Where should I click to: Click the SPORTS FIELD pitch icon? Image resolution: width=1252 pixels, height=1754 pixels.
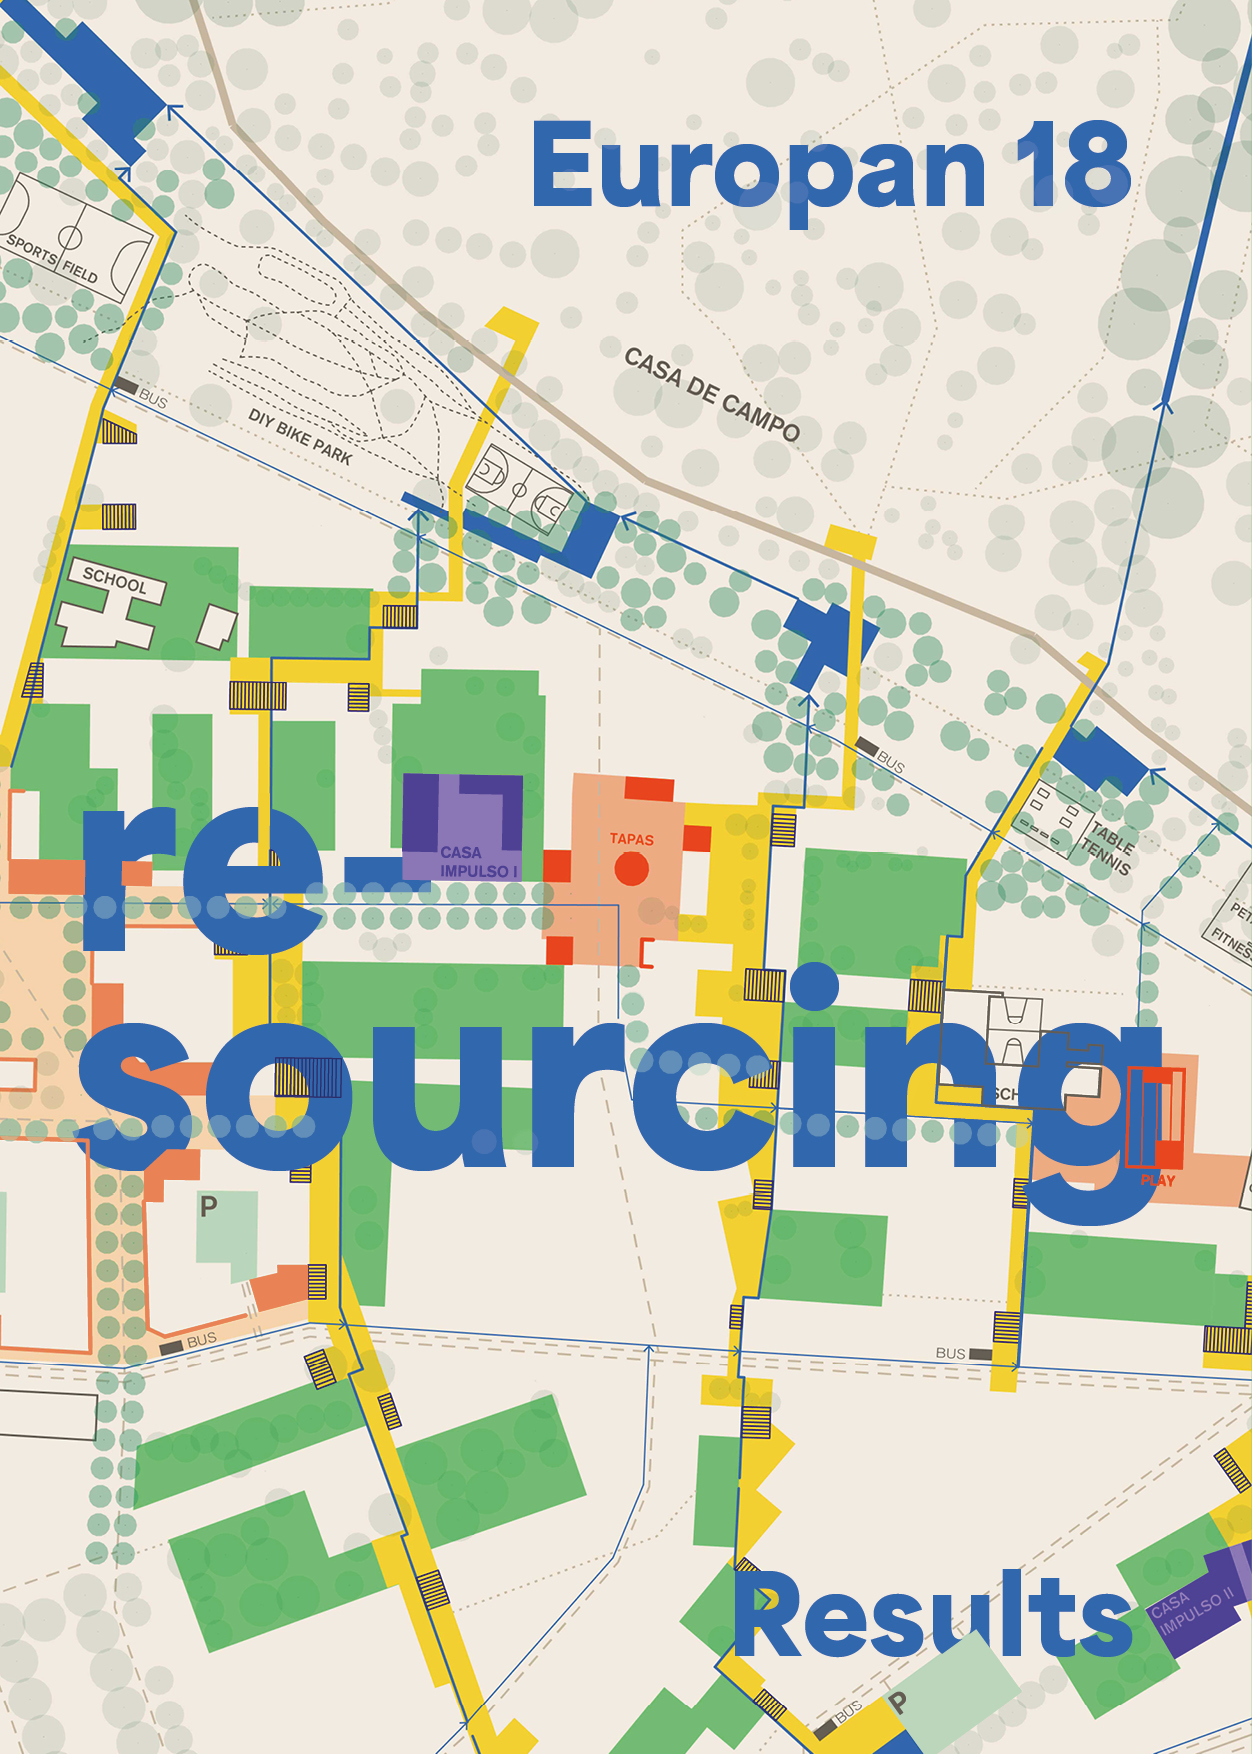tap(72, 238)
